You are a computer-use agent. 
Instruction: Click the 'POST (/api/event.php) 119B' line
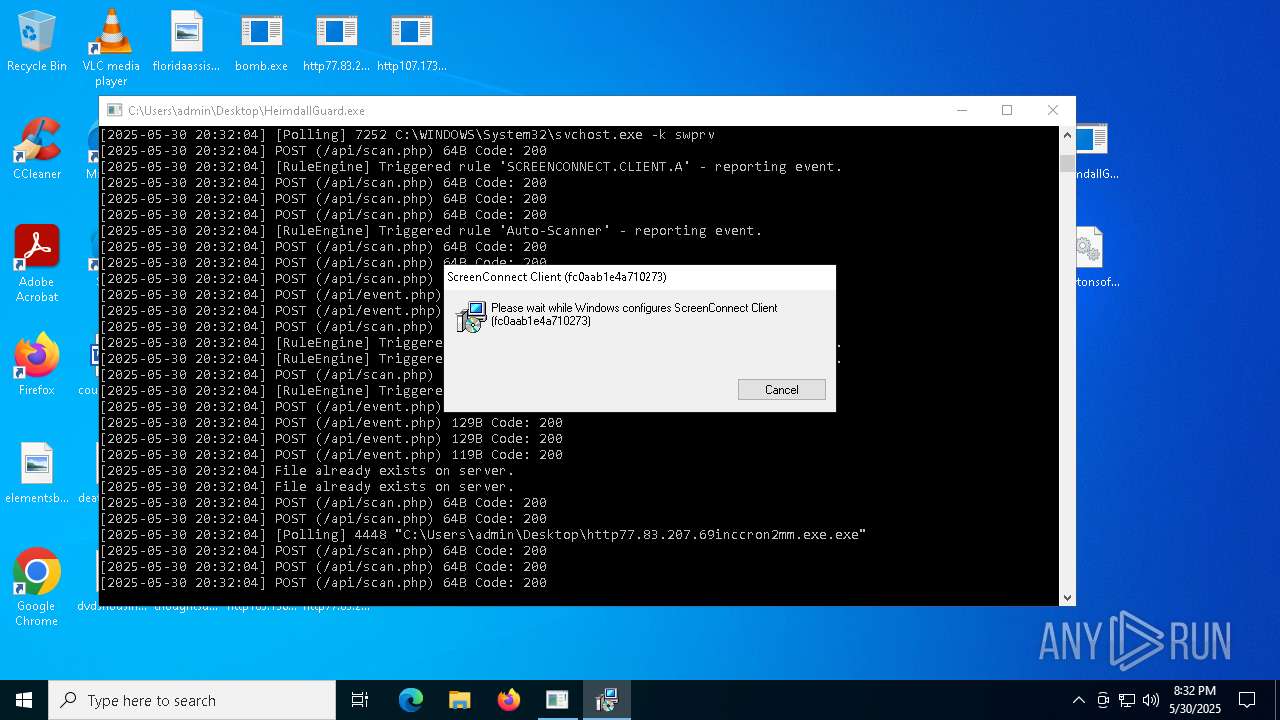[331, 455]
